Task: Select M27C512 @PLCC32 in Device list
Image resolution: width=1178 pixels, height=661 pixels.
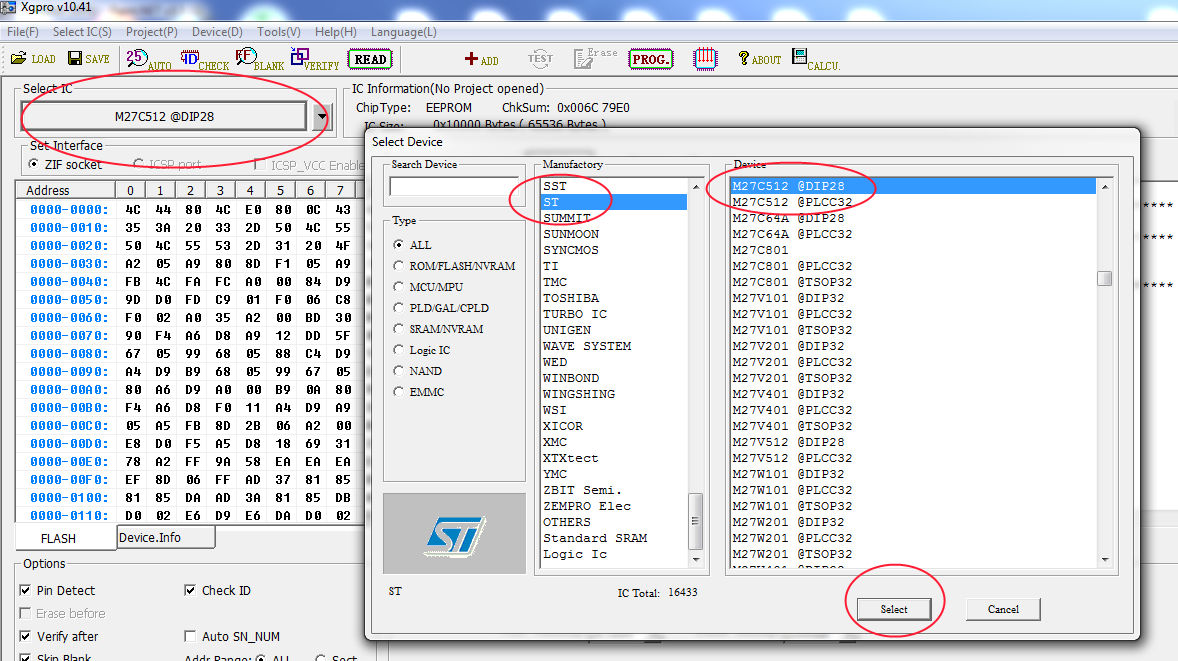Action: click(913, 202)
